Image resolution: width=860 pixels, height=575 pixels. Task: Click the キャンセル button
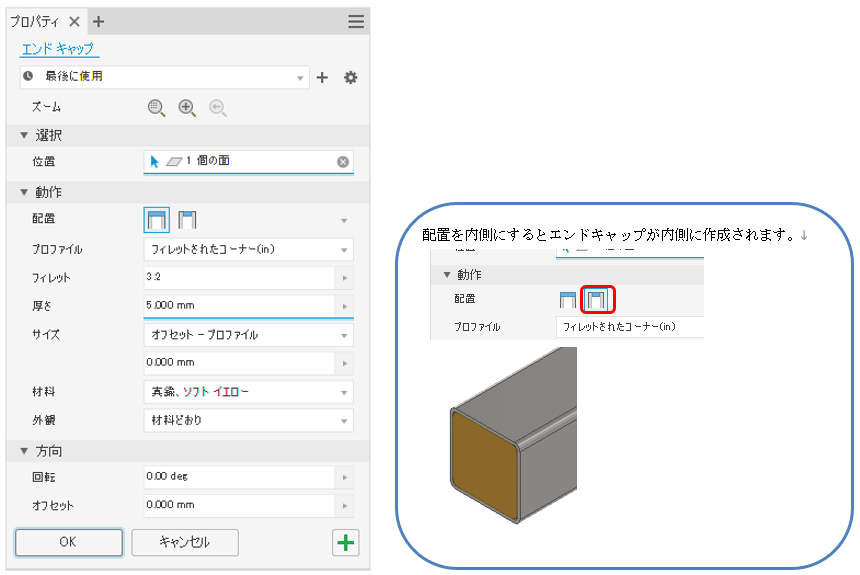[x=185, y=543]
